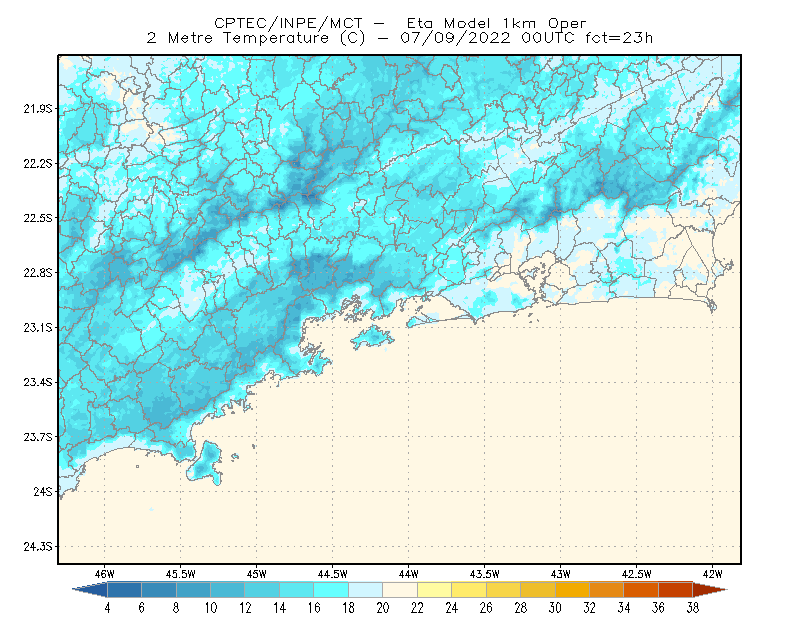
Task: Click the 21.9S latitude axis label
Action: [x=38, y=109]
